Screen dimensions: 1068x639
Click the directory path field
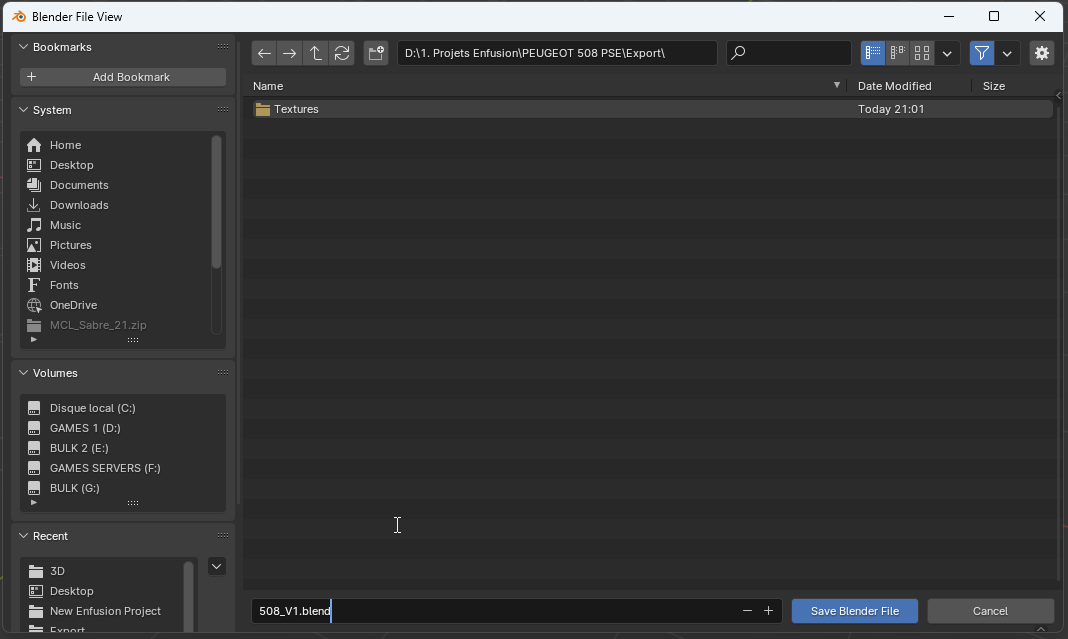[x=557, y=53]
